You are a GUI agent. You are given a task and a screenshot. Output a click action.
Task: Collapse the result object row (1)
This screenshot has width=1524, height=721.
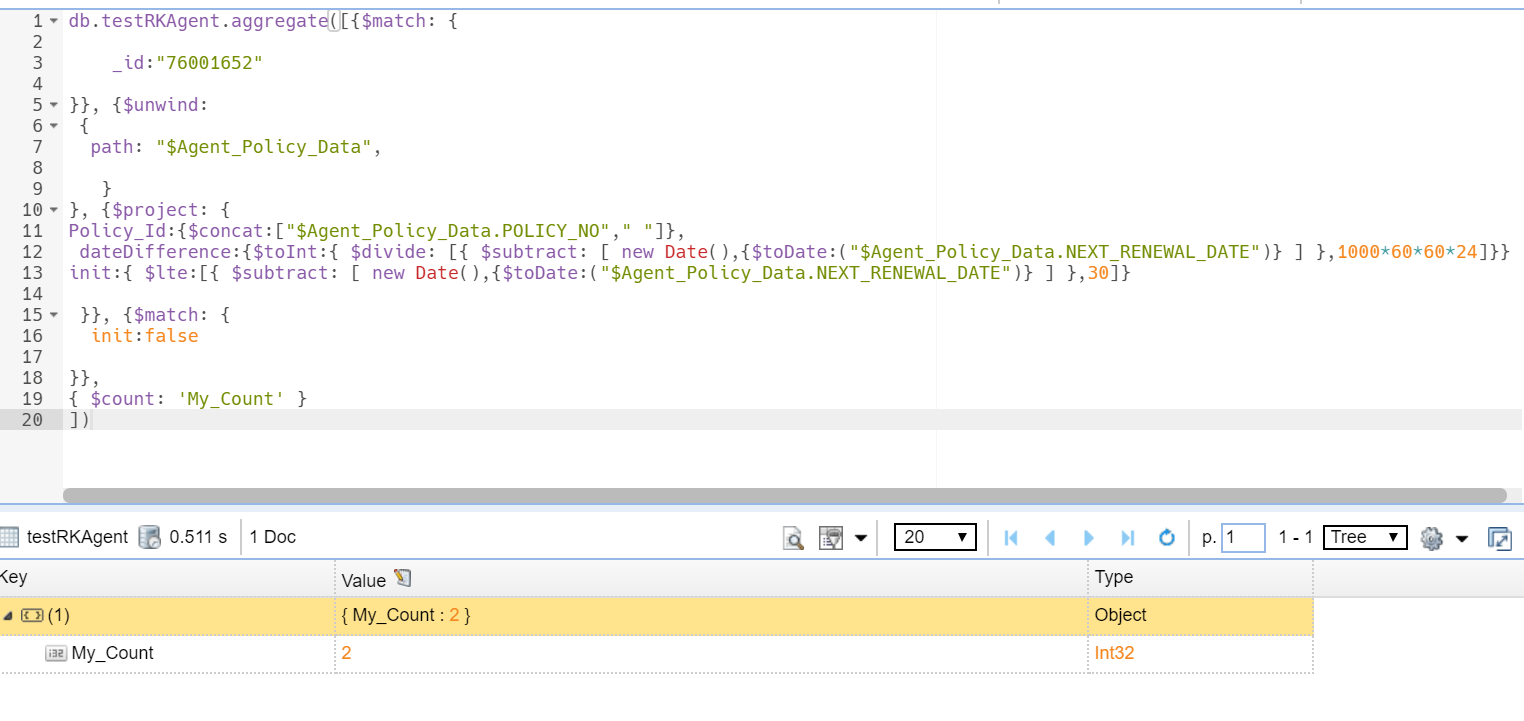pos(10,615)
